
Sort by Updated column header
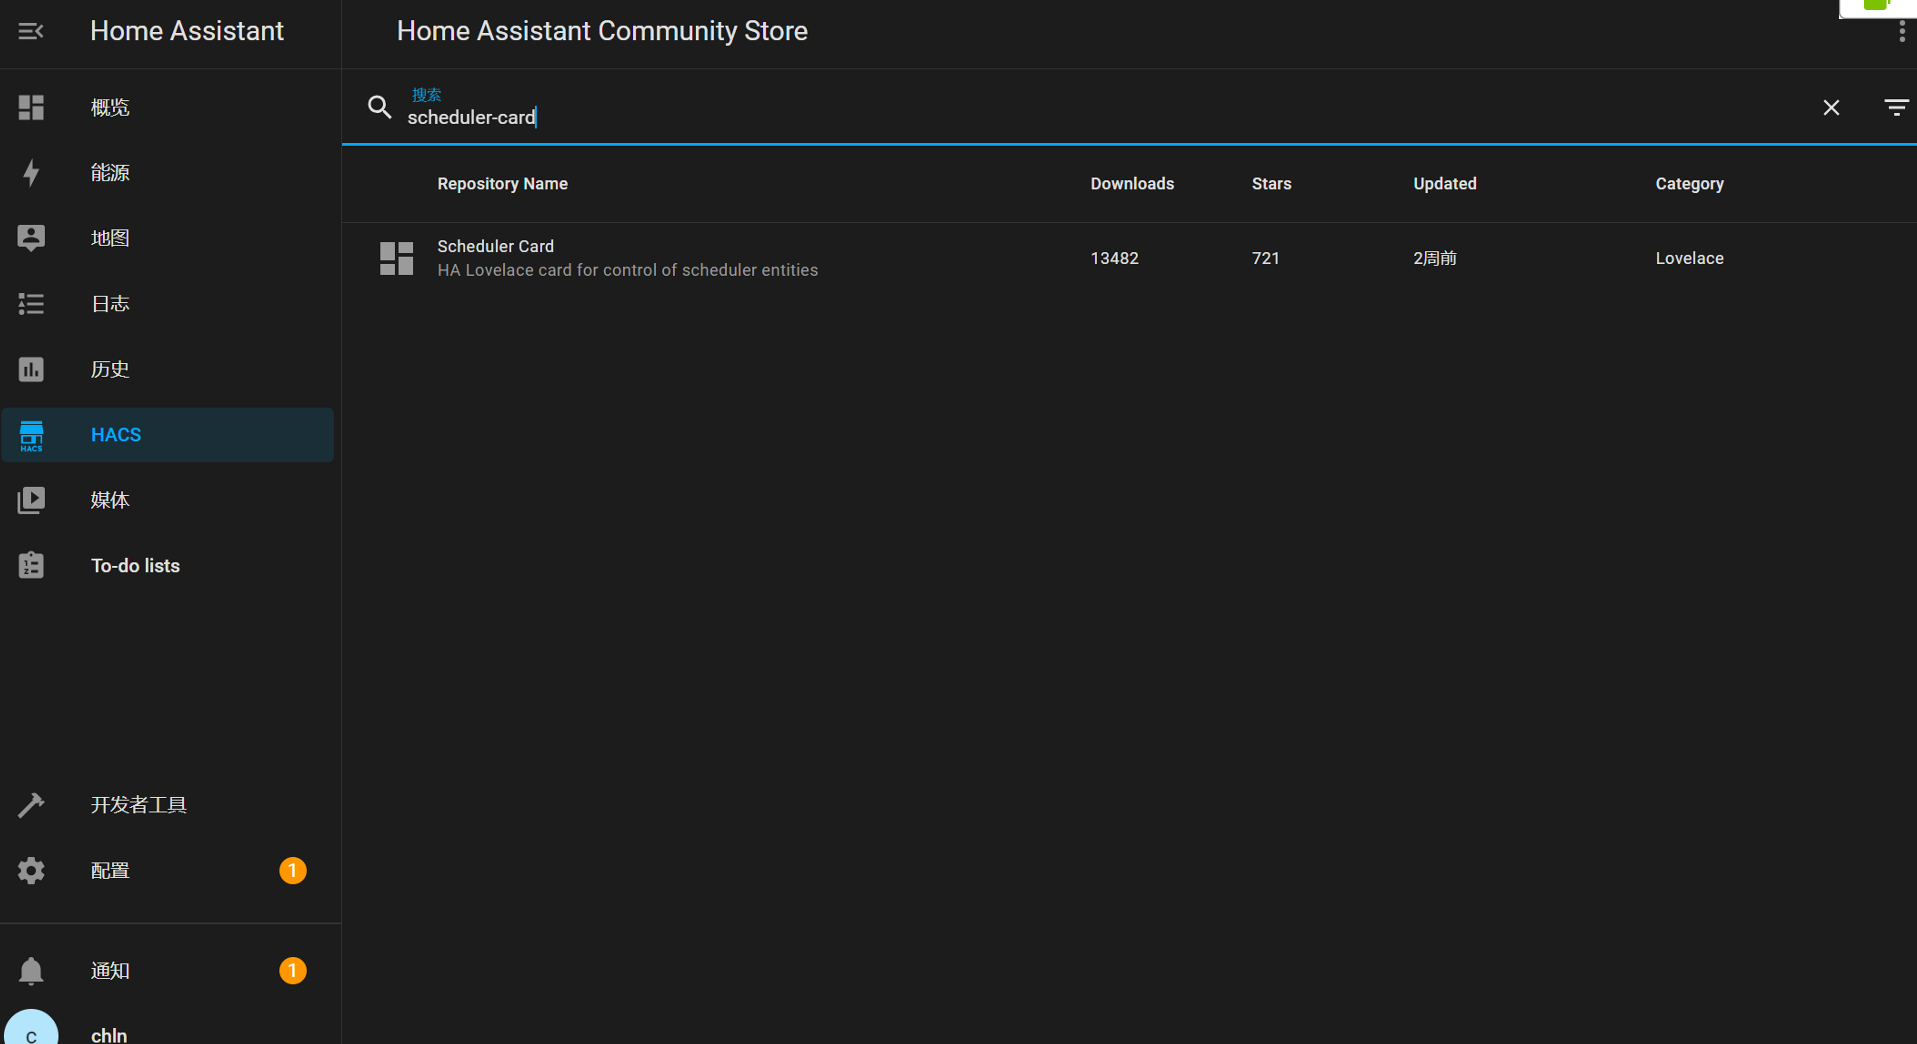tap(1444, 184)
